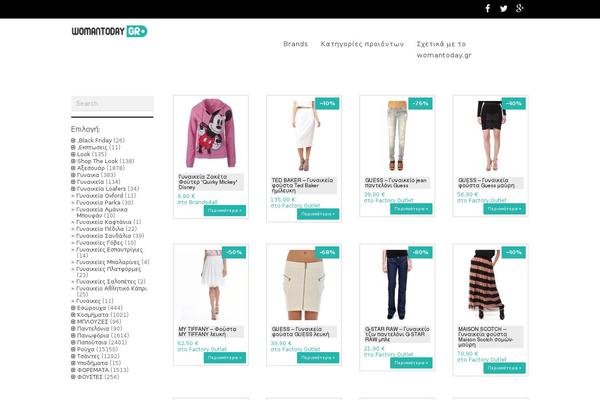
Task: Expand the Παντελόνια category icon
Action: tap(73, 328)
